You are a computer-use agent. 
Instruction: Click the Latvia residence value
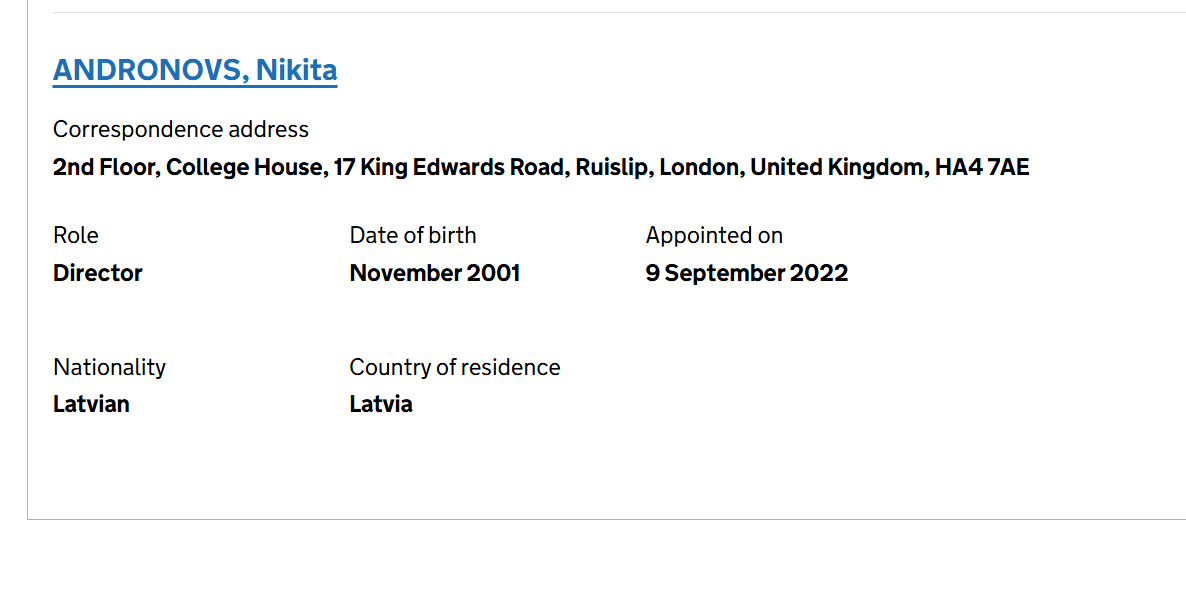[381, 404]
